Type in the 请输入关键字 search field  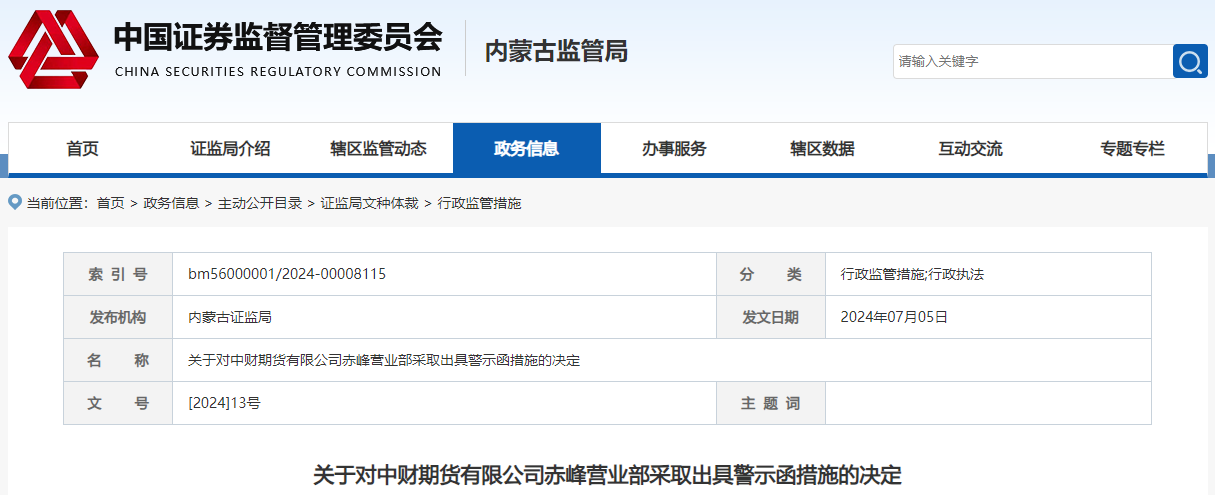1031,62
